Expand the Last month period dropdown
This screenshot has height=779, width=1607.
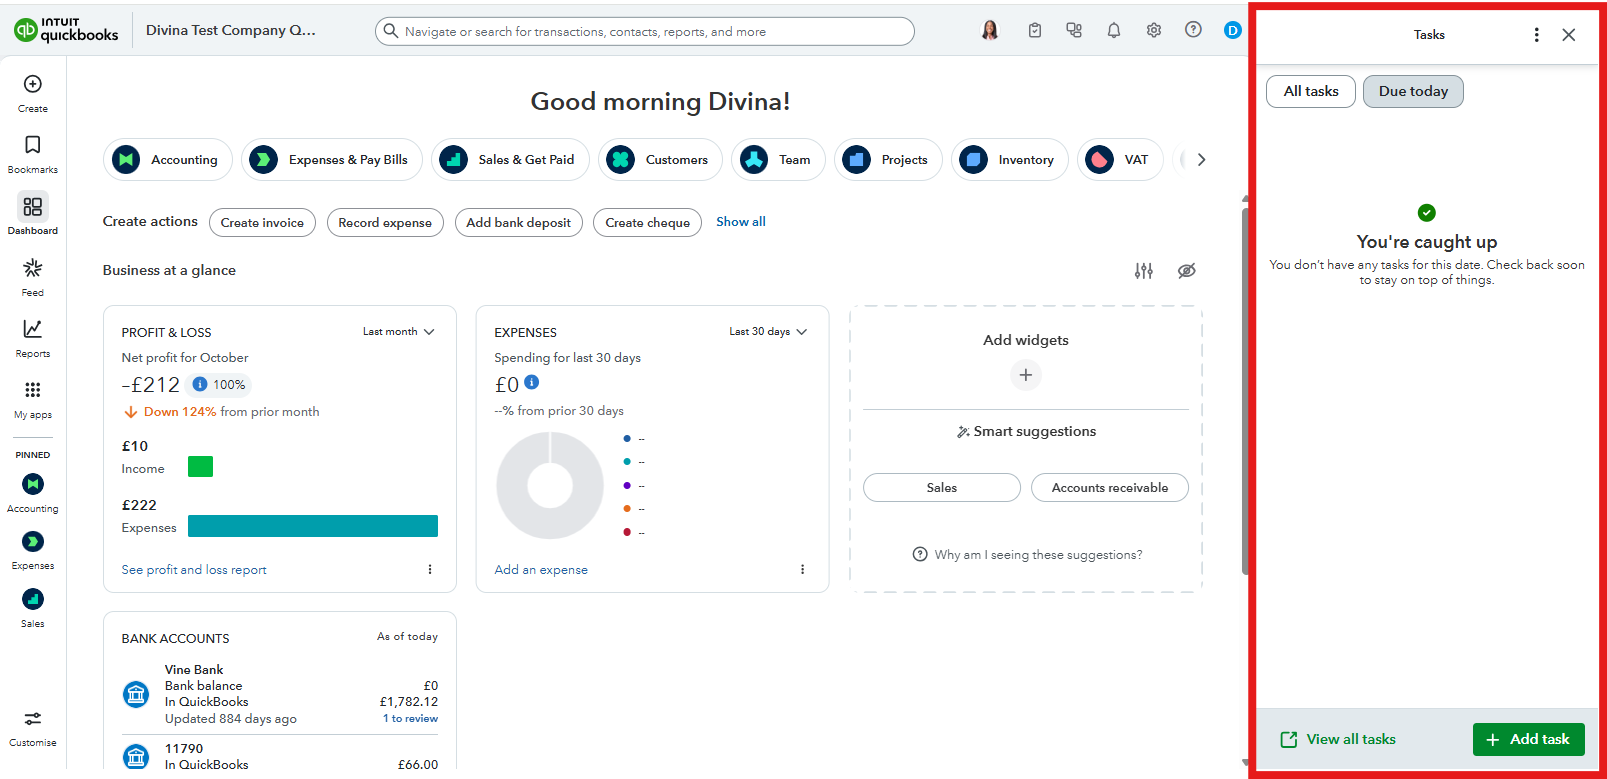[398, 332]
